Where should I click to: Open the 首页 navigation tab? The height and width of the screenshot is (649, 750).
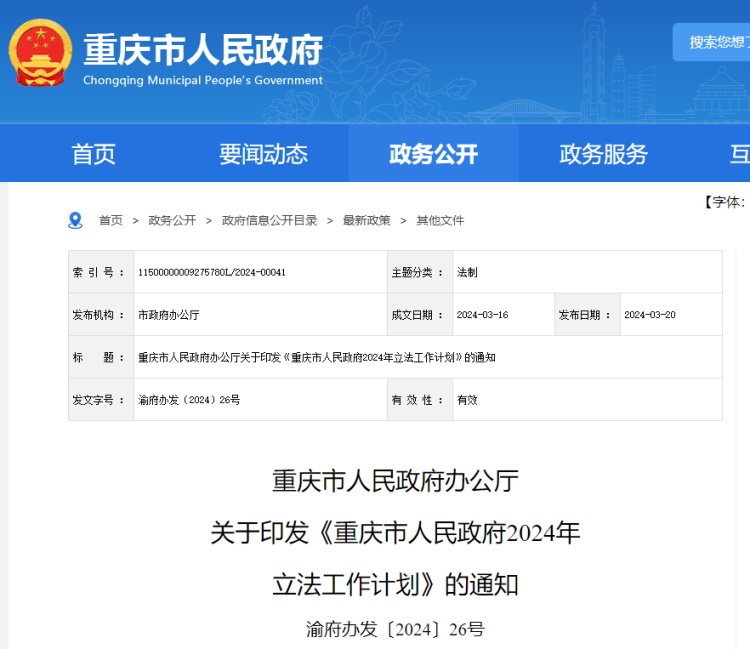(94, 154)
